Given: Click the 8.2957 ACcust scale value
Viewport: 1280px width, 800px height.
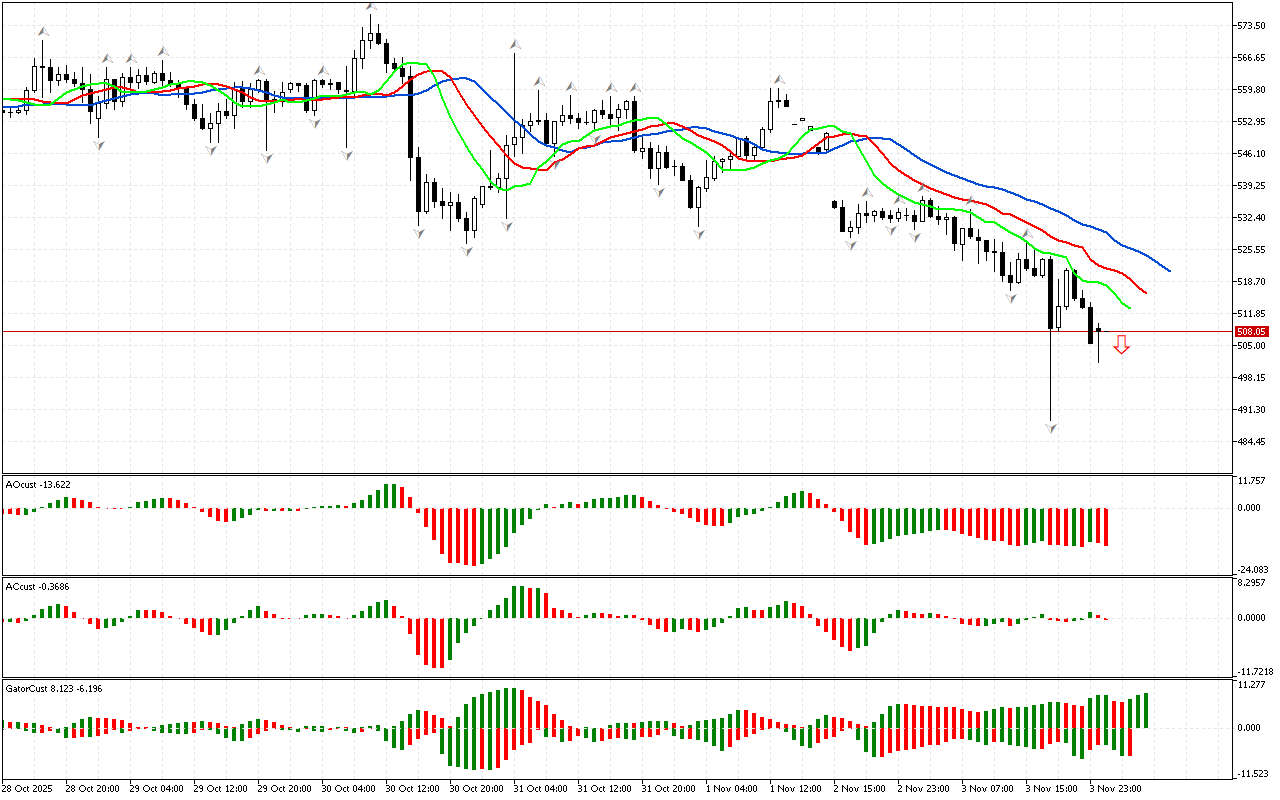Looking at the screenshot, I should pos(1252,581).
